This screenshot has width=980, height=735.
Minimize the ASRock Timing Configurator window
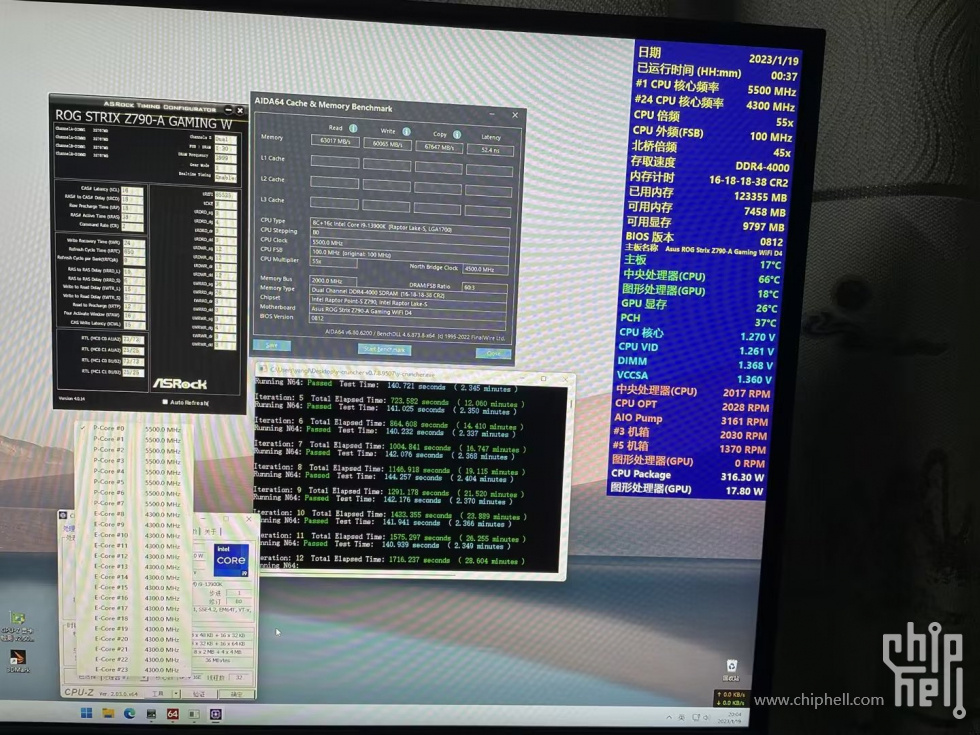tap(228, 109)
